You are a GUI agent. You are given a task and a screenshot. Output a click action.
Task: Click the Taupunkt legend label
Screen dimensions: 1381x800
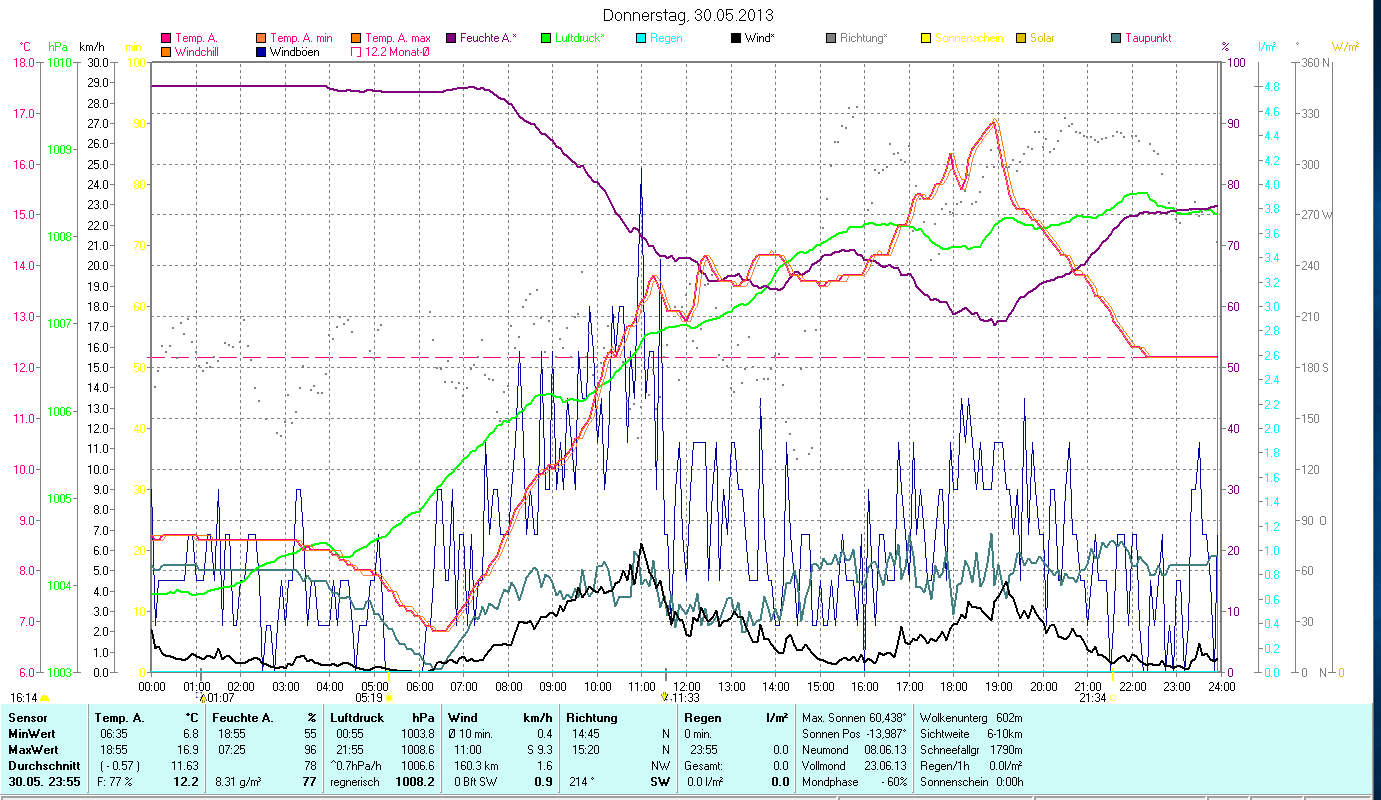coord(1147,38)
